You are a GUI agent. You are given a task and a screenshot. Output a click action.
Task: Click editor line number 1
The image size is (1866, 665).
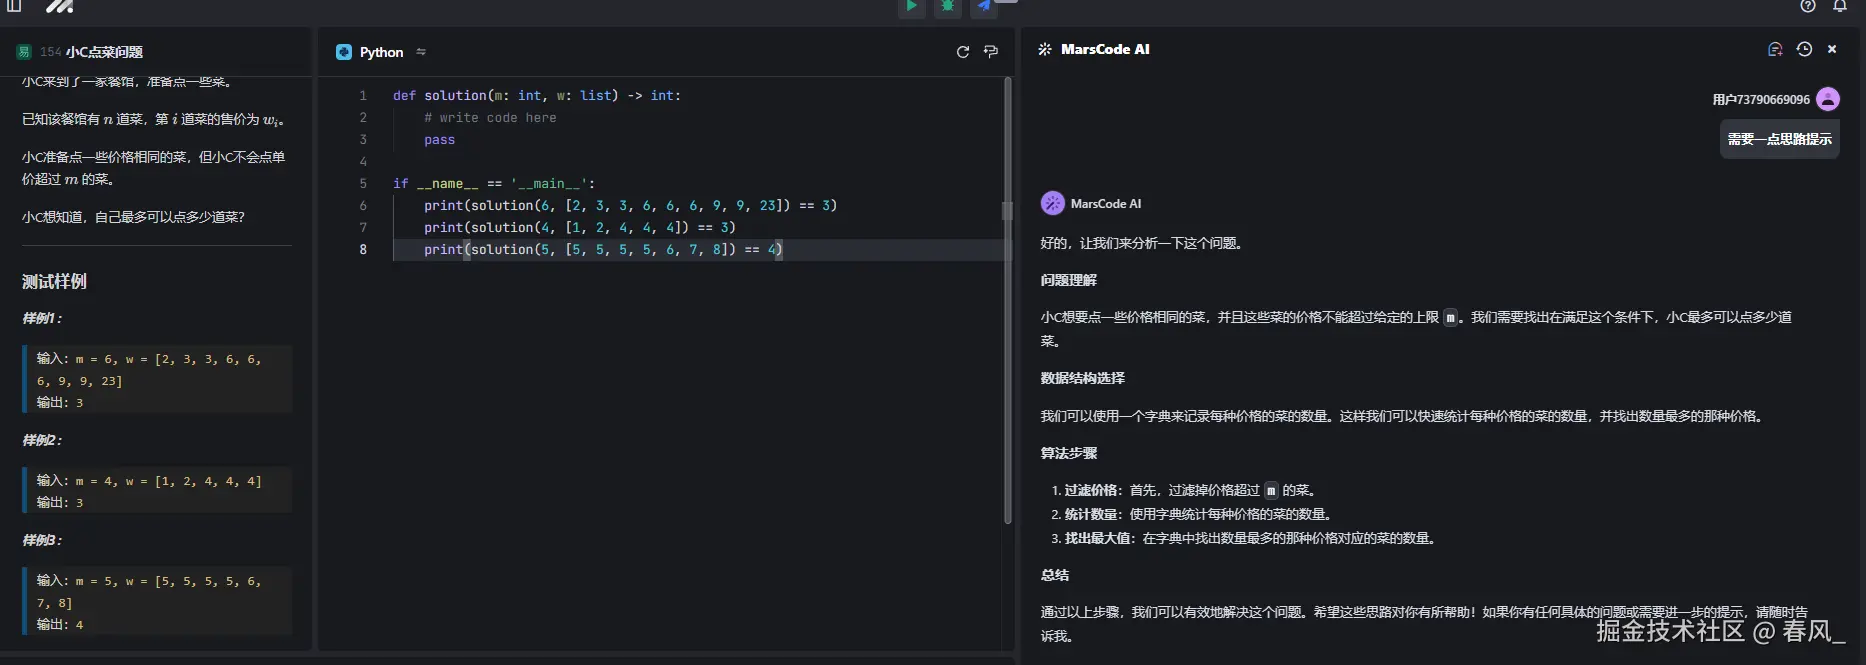(363, 96)
